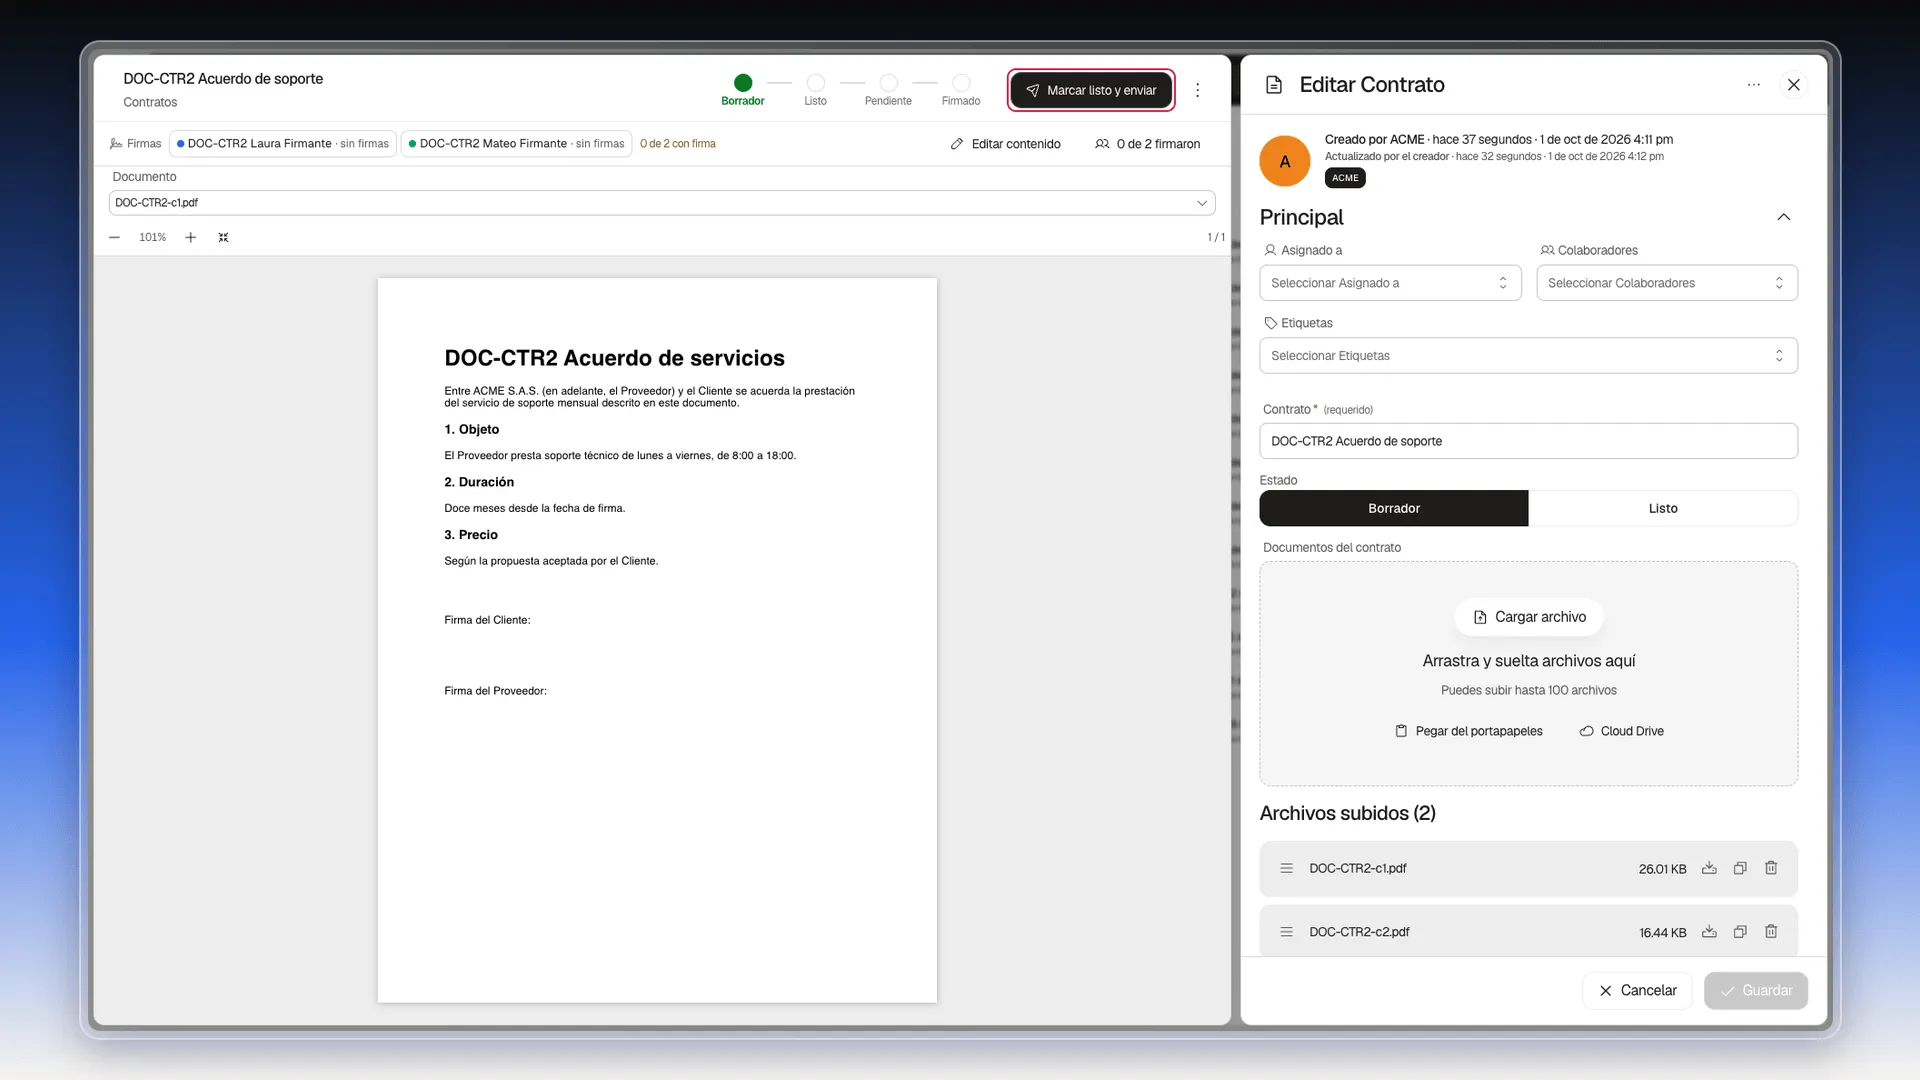Open the Editar Contrato panel options ellipsis
This screenshot has width=1920, height=1080.
point(1753,85)
